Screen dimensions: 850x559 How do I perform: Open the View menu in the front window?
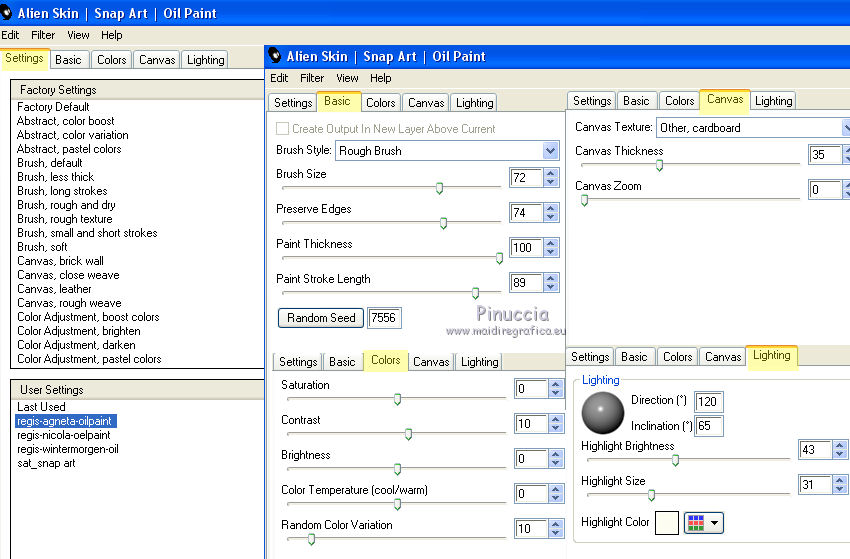[347, 78]
